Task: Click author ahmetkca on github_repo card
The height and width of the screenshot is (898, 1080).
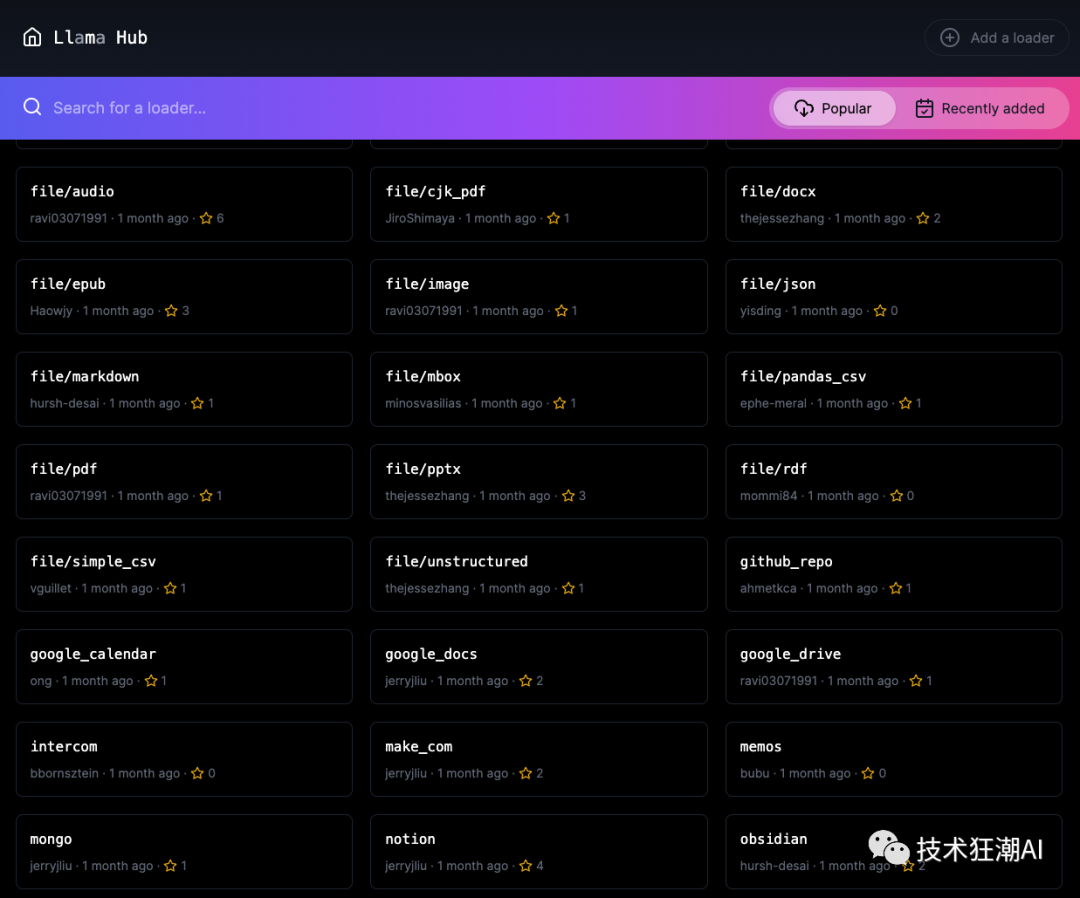Action: pos(768,588)
